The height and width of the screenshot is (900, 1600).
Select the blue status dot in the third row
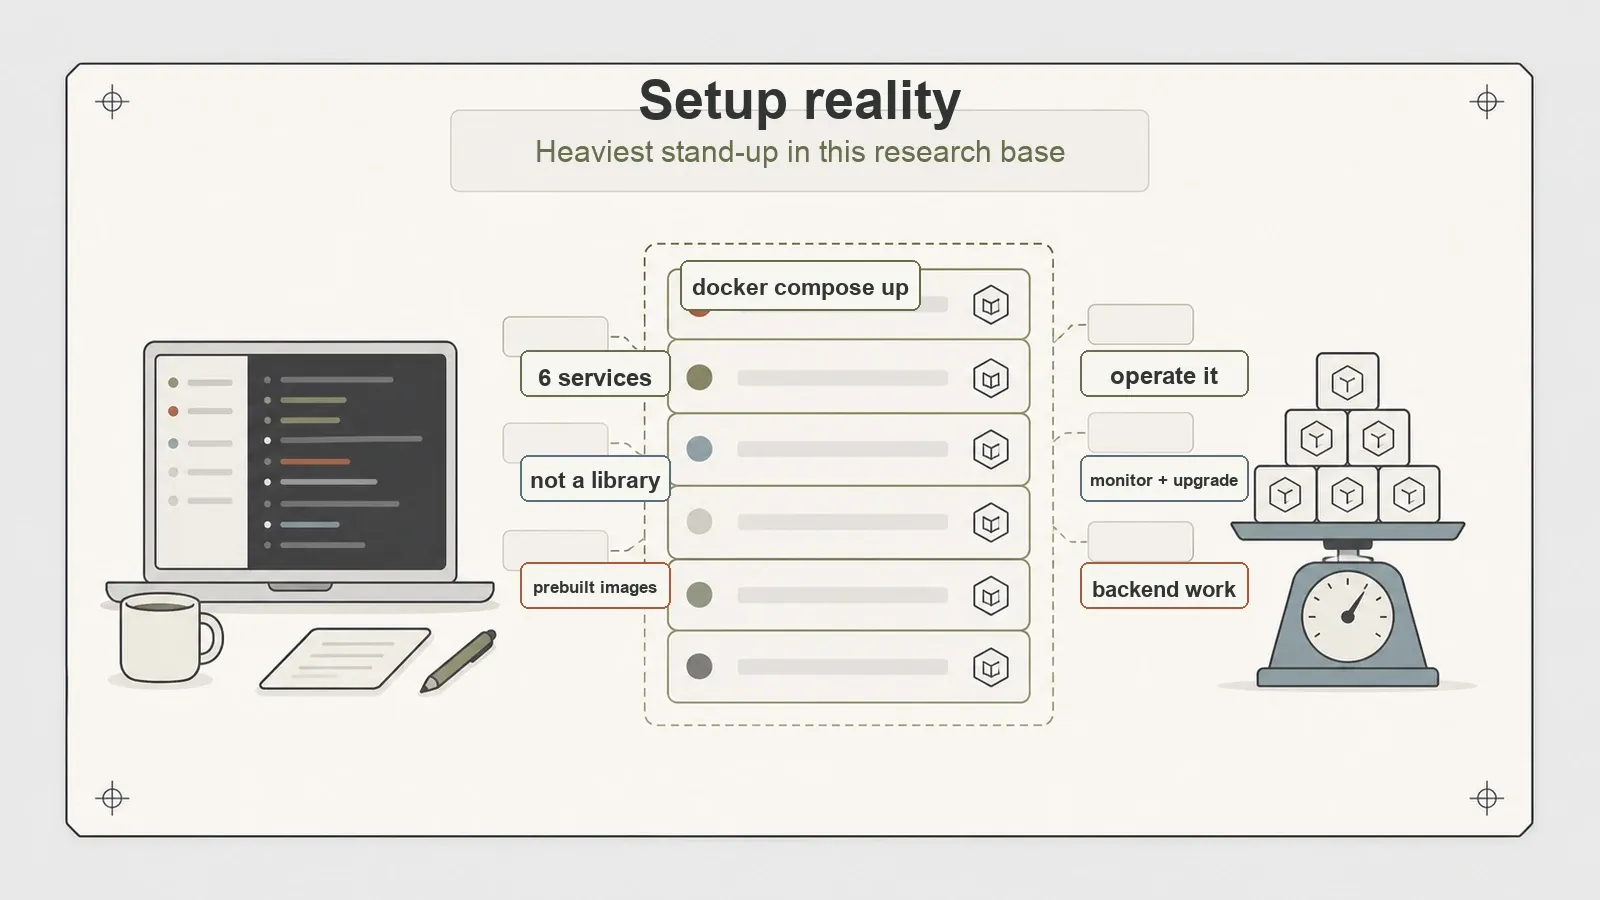pyautogui.click(x=699, y=449)
